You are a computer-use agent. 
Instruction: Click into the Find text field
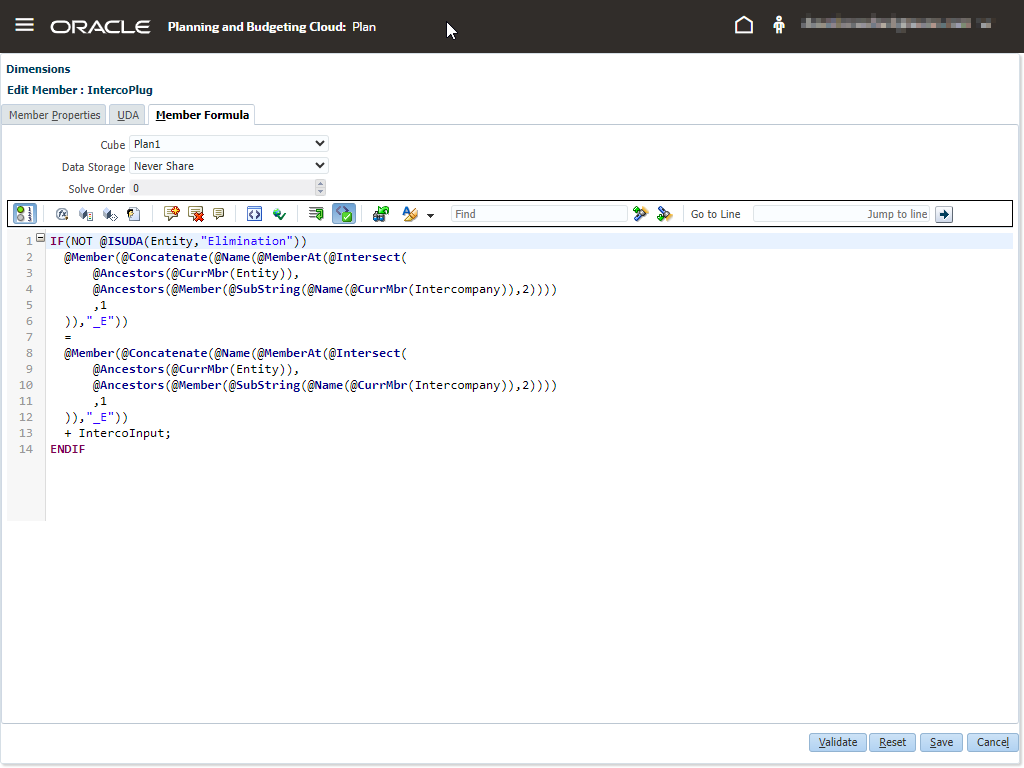539,214
